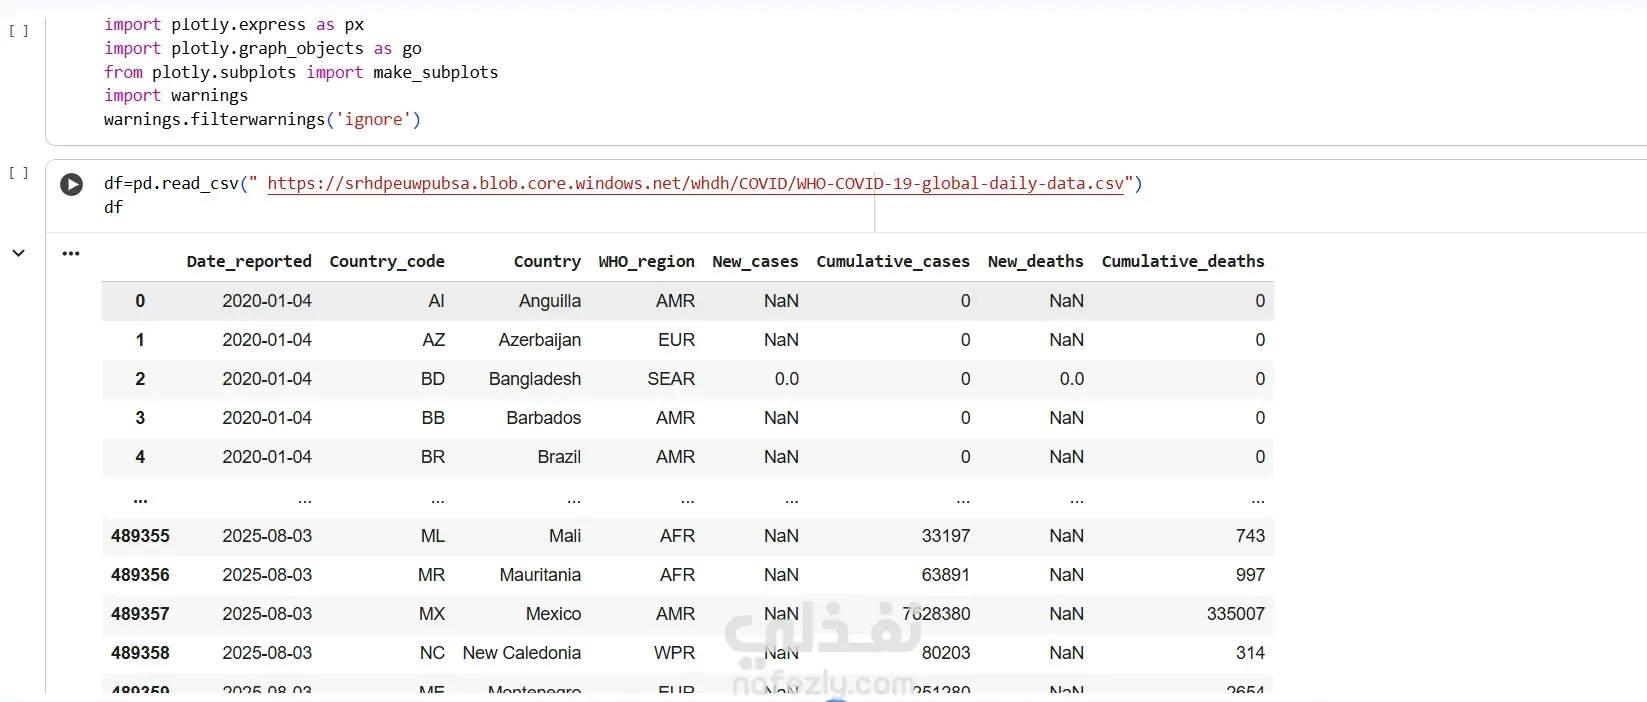Image resolution: width=1647 pixels, height=702 pixels.
Task: Click the row index 0 cell
Action: 140,301
